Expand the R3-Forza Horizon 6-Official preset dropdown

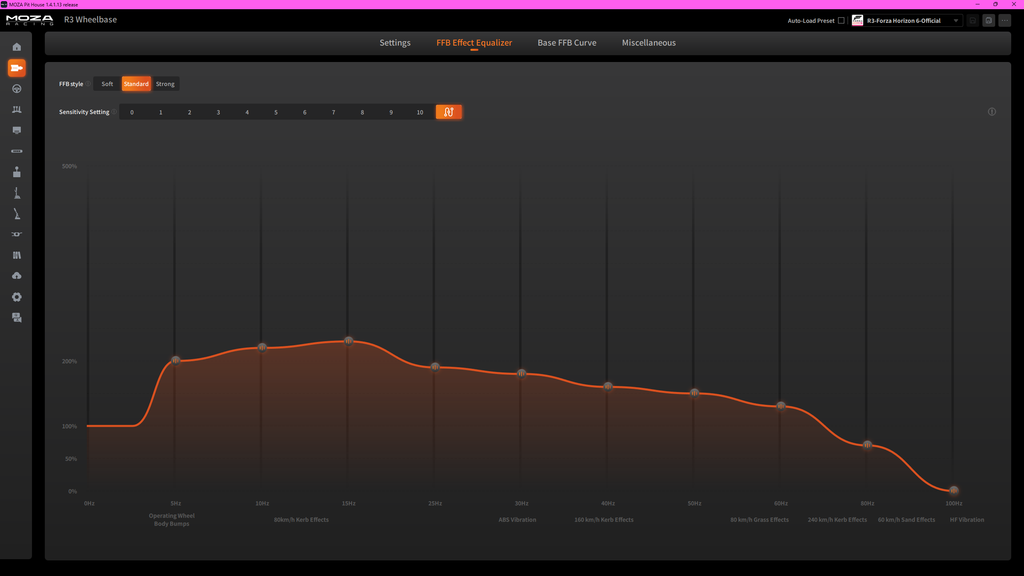click(x=906, y=21)
